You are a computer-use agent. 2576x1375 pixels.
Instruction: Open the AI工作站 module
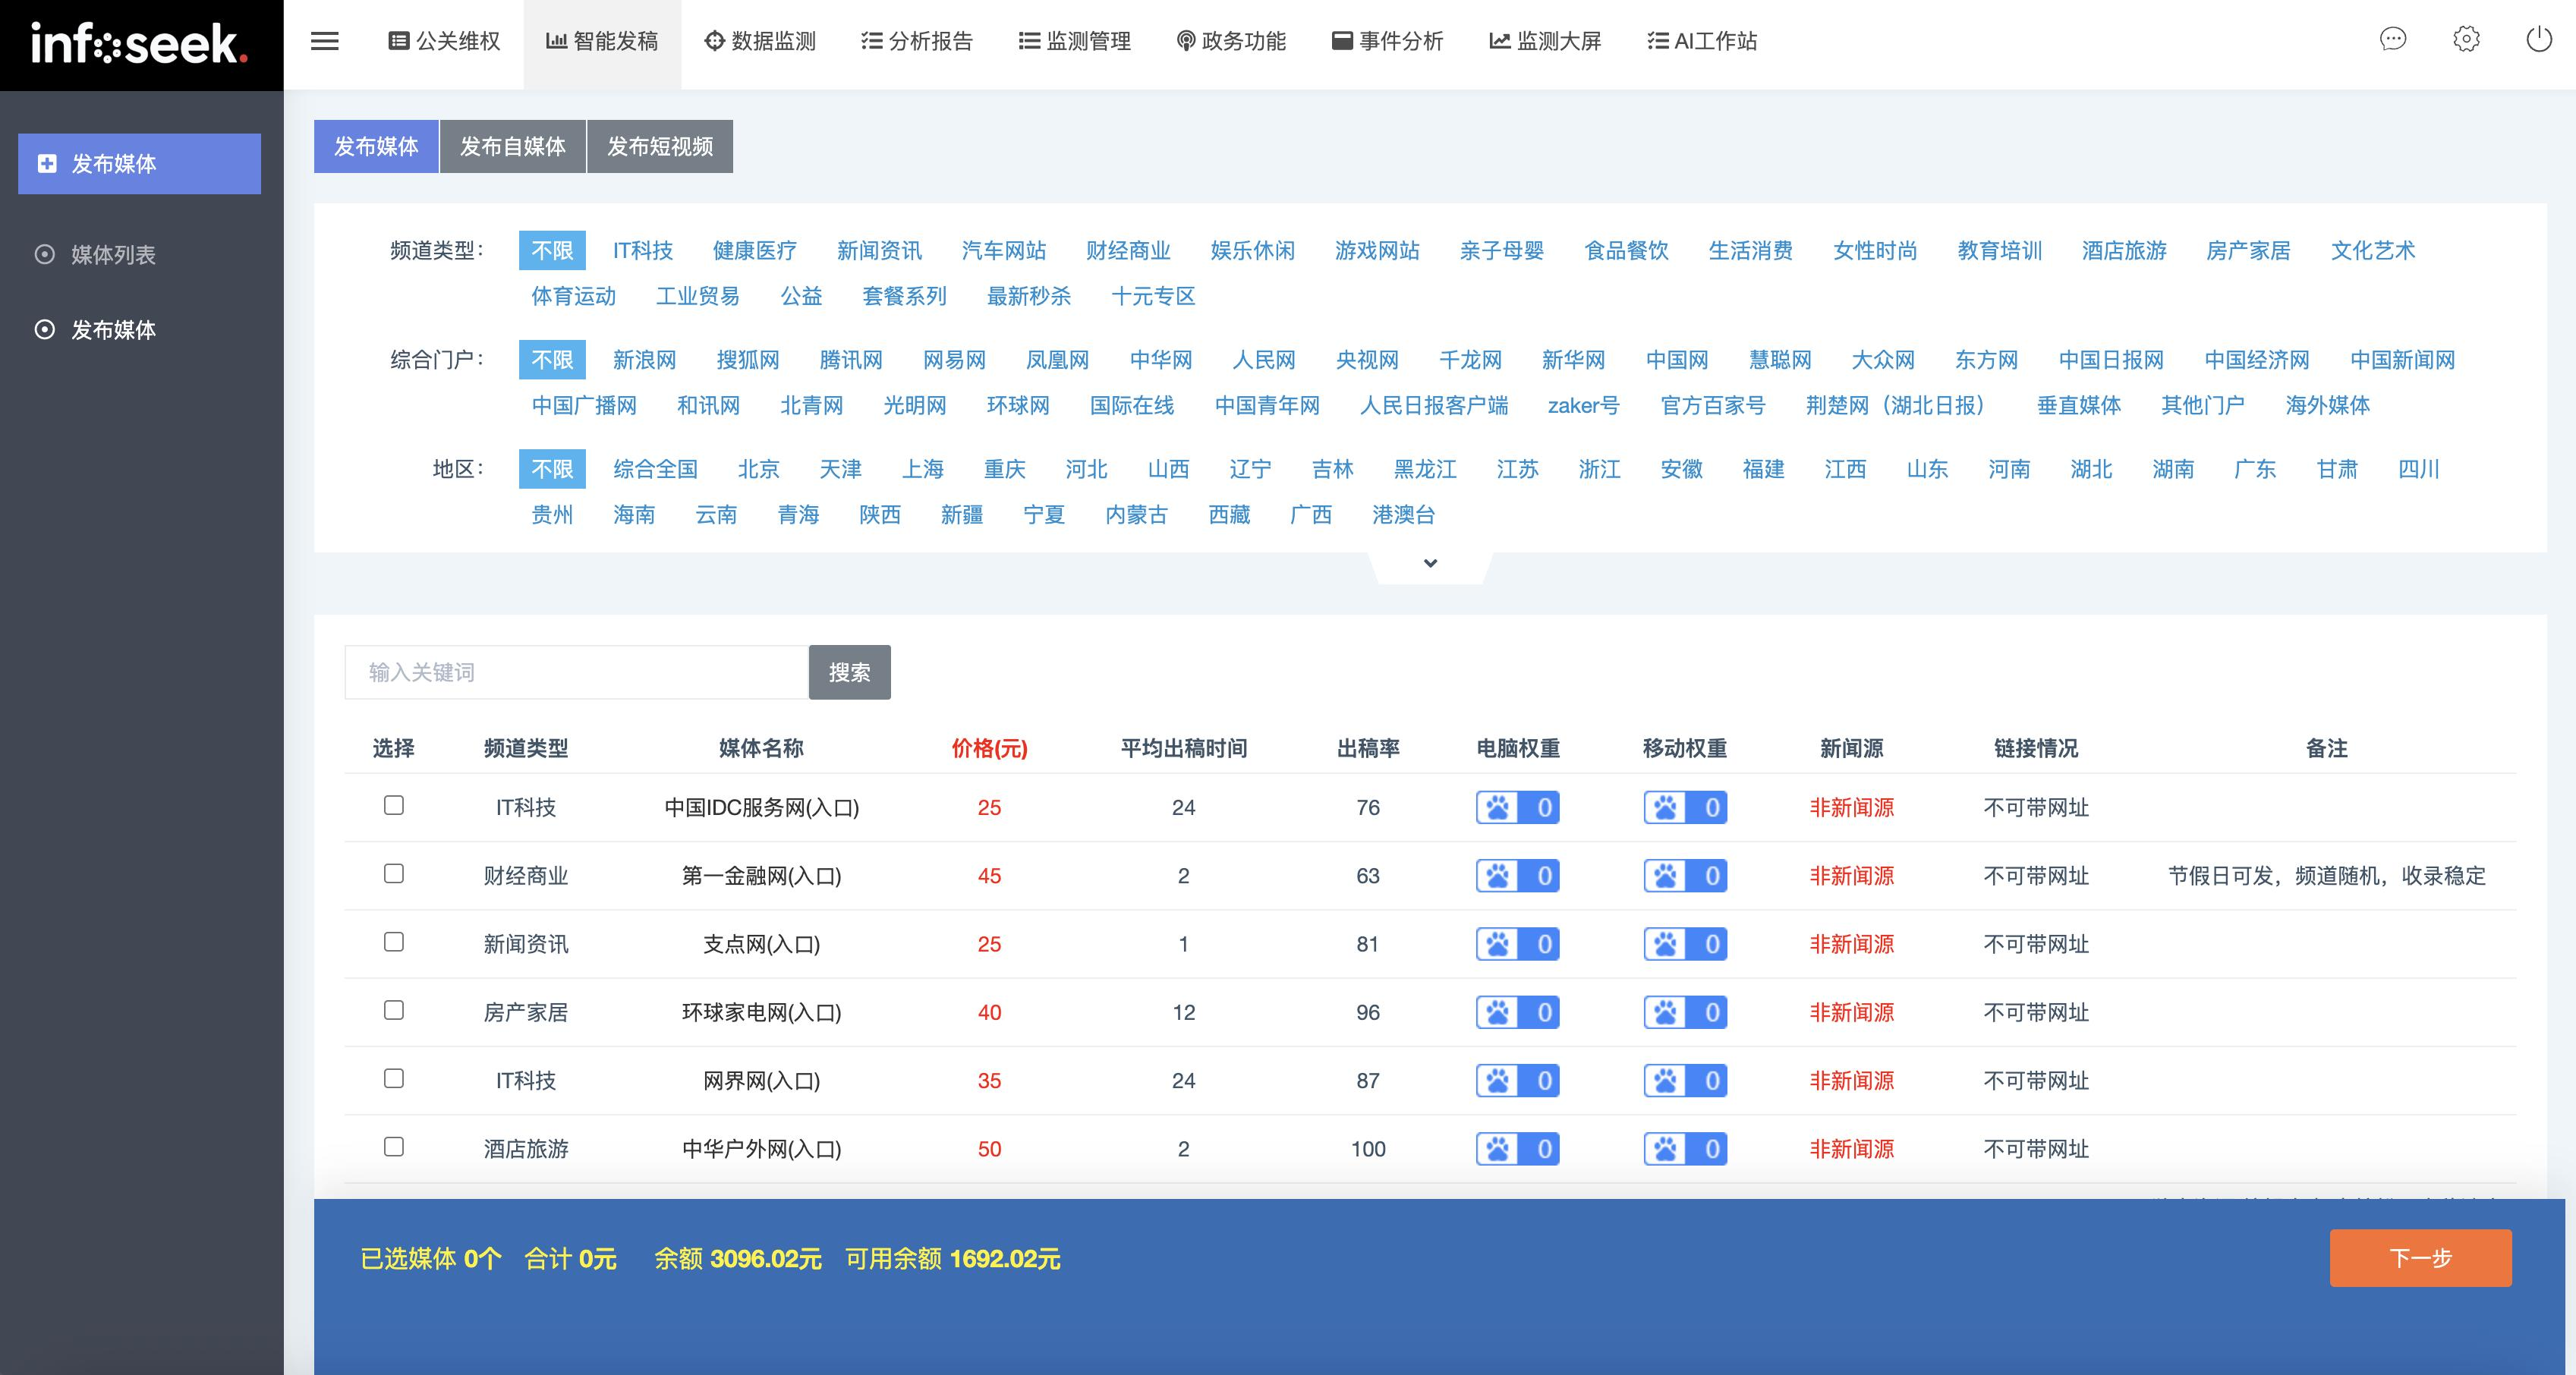point(1702,41)
